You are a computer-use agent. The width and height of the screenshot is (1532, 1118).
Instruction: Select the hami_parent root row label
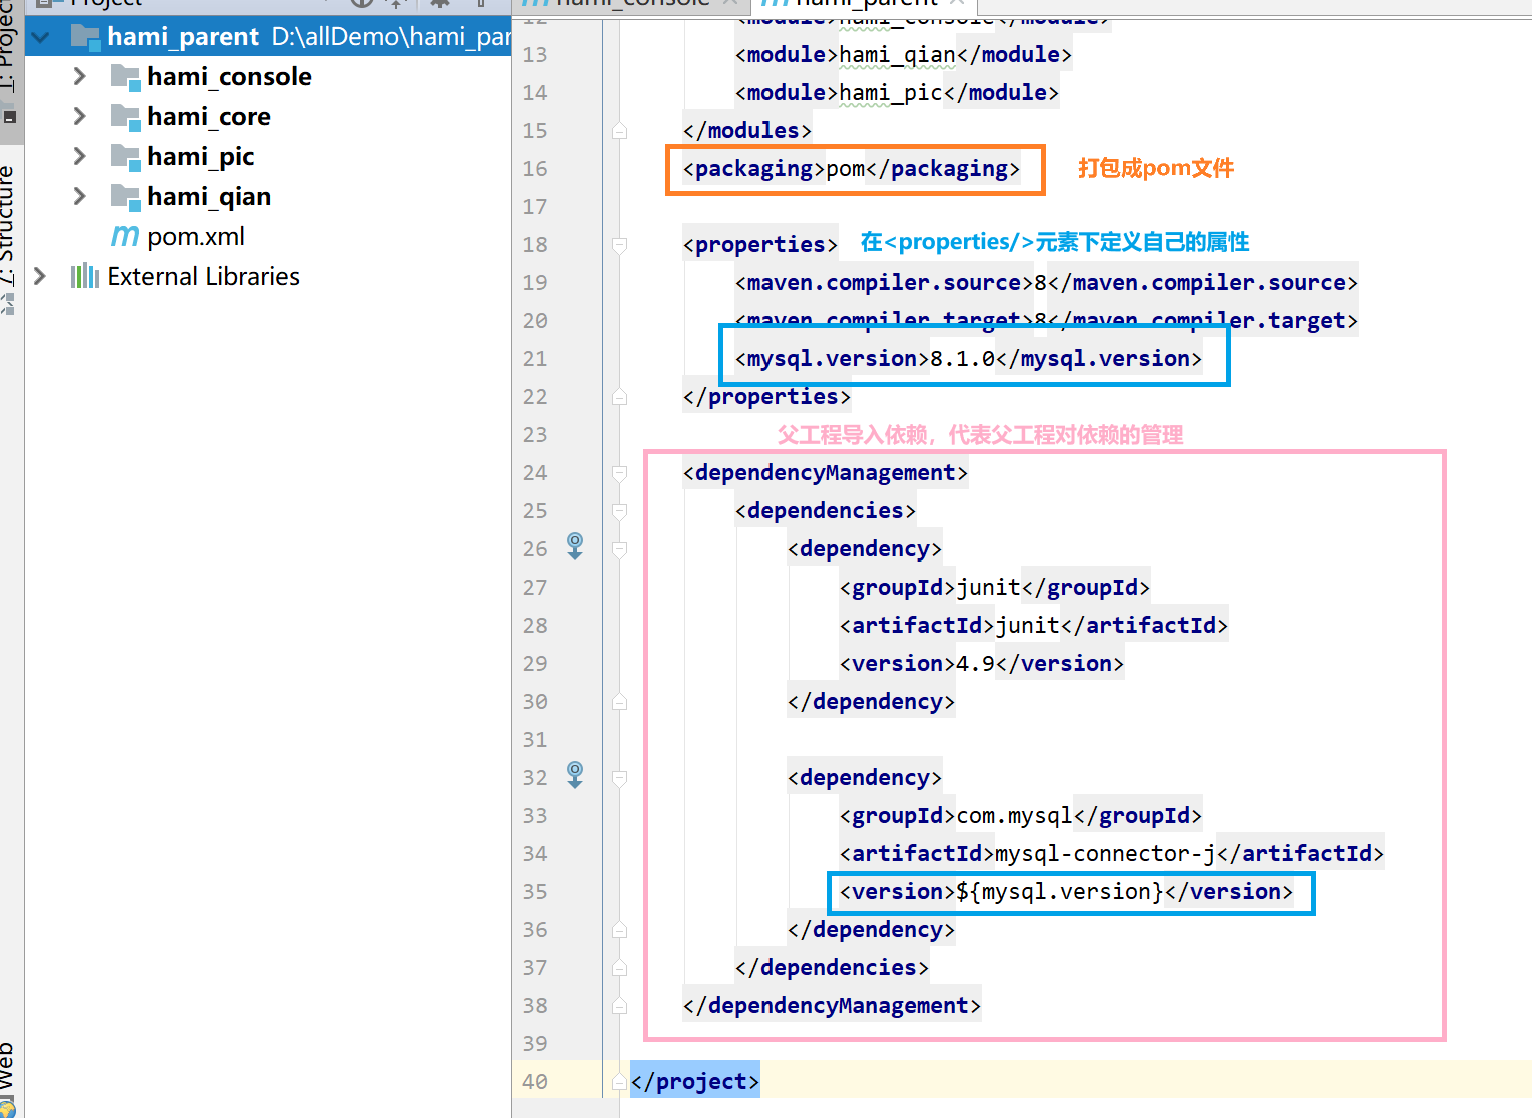click(183, 37)
